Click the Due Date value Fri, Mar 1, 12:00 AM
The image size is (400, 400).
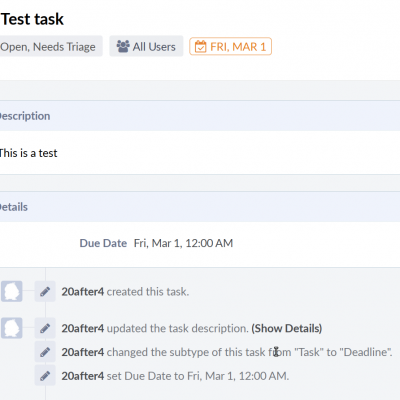[183, 243]
